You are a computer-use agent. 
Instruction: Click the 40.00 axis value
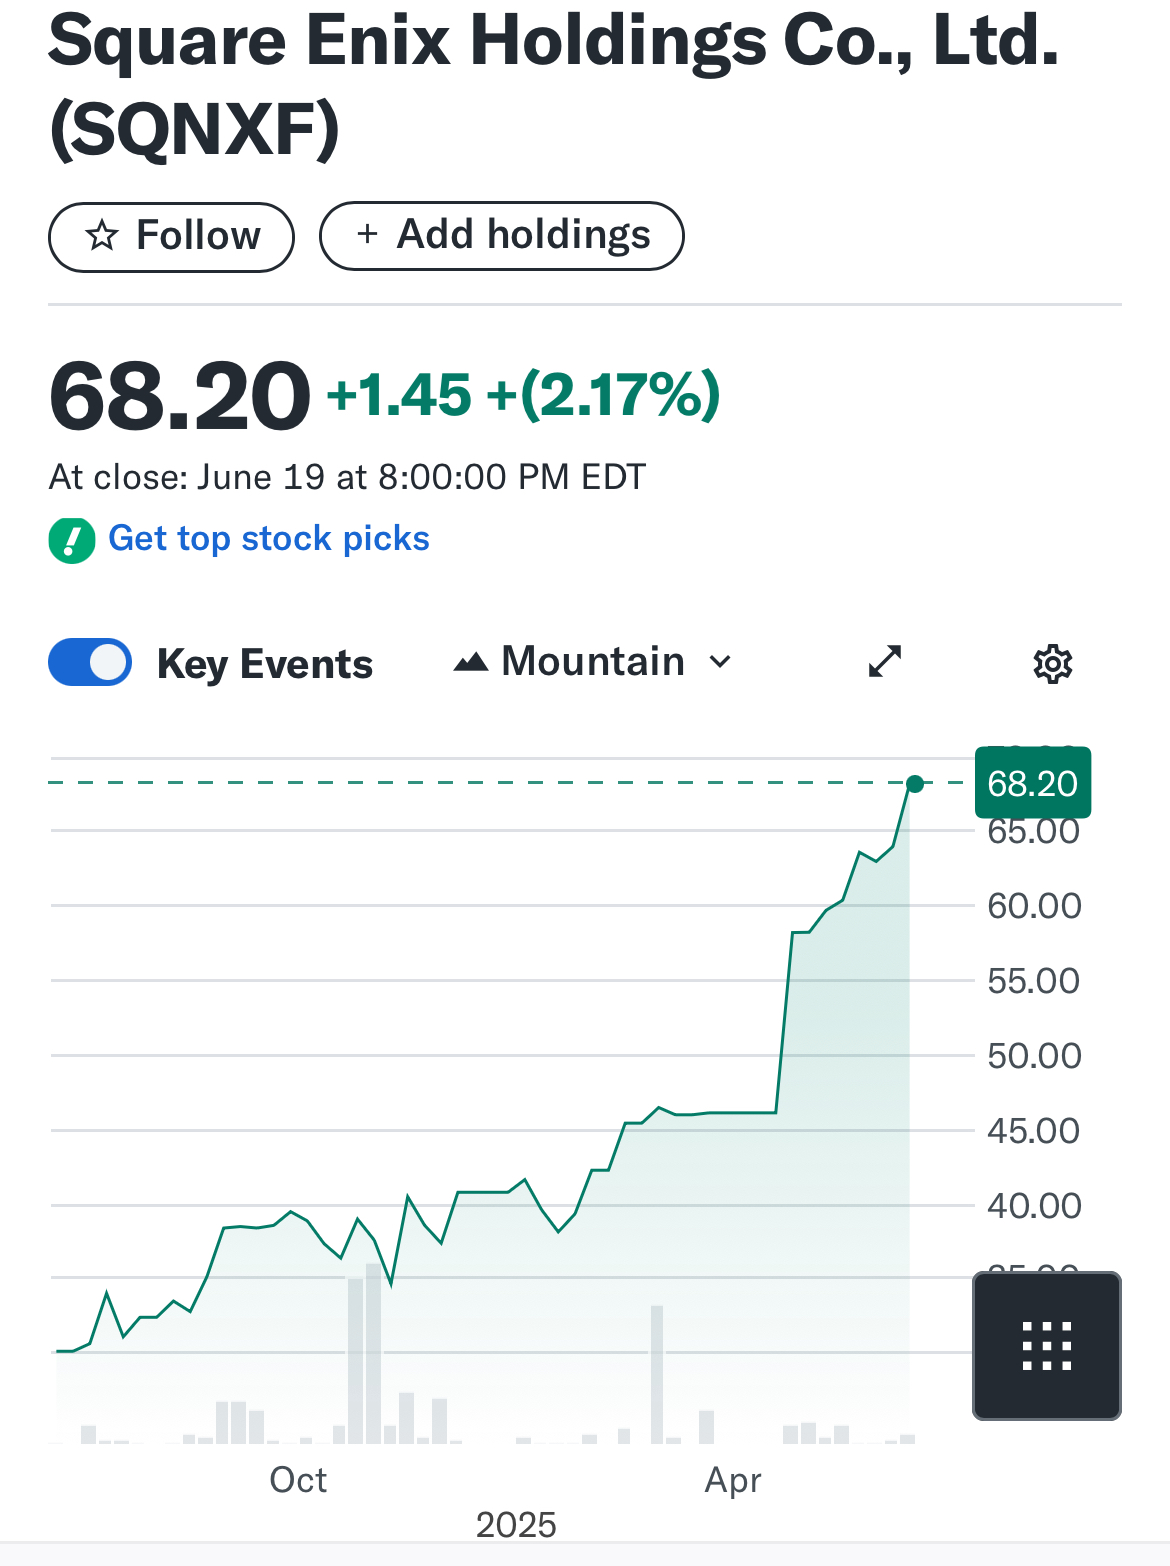[x=1034, y=1206]
